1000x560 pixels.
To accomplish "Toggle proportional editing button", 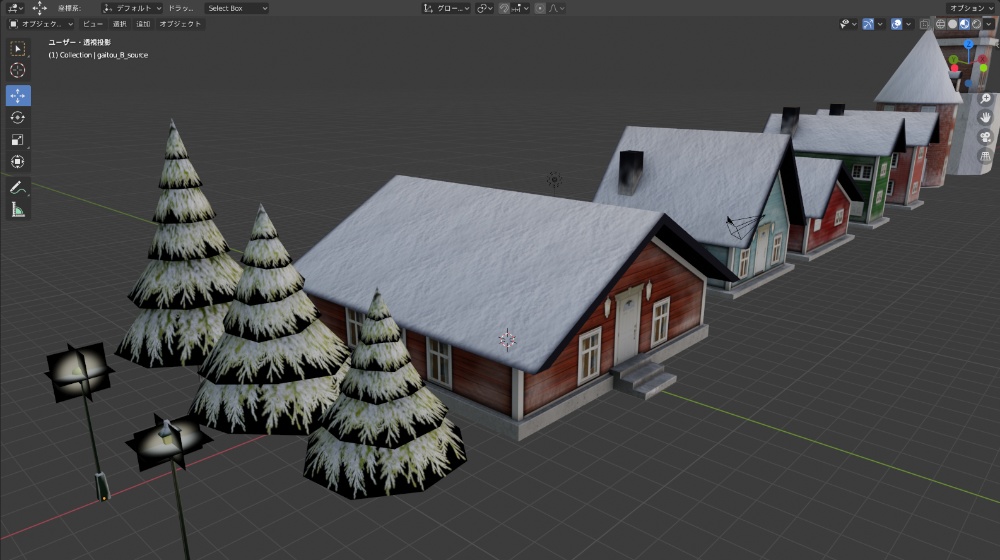I will click(540, 8).
